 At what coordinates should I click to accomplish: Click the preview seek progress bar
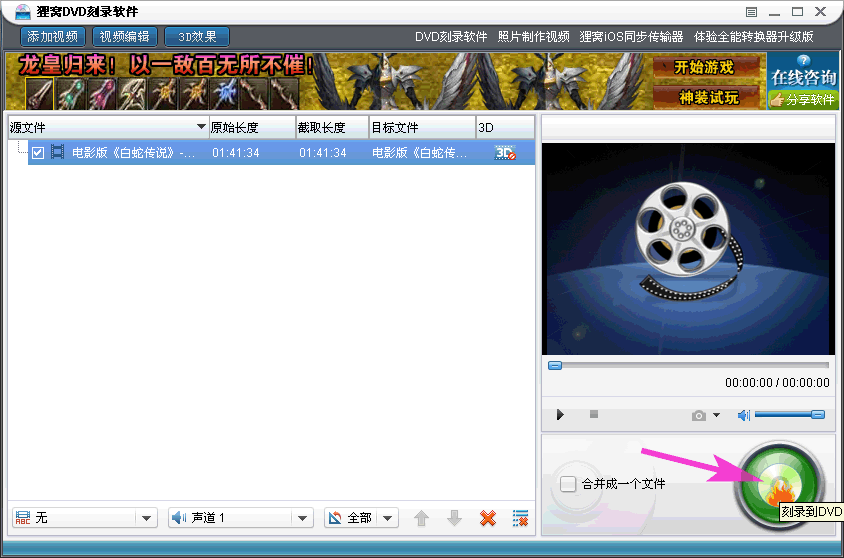pos(688,365)
